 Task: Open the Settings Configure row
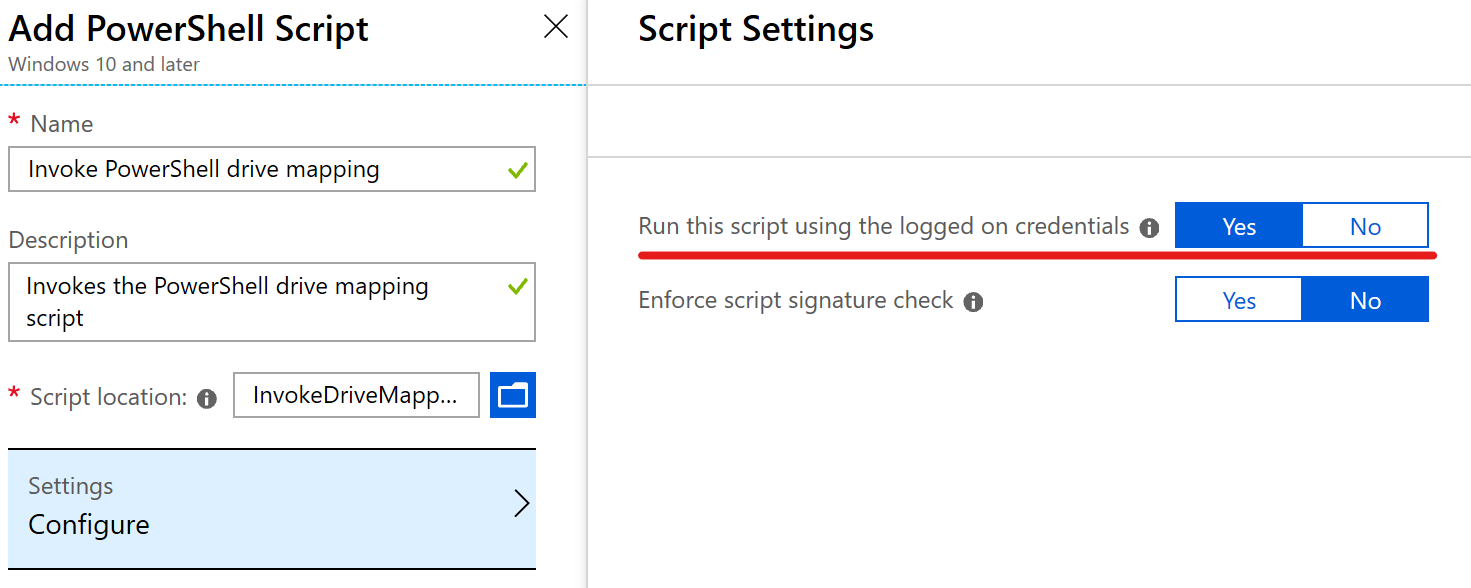coord(272,508)
